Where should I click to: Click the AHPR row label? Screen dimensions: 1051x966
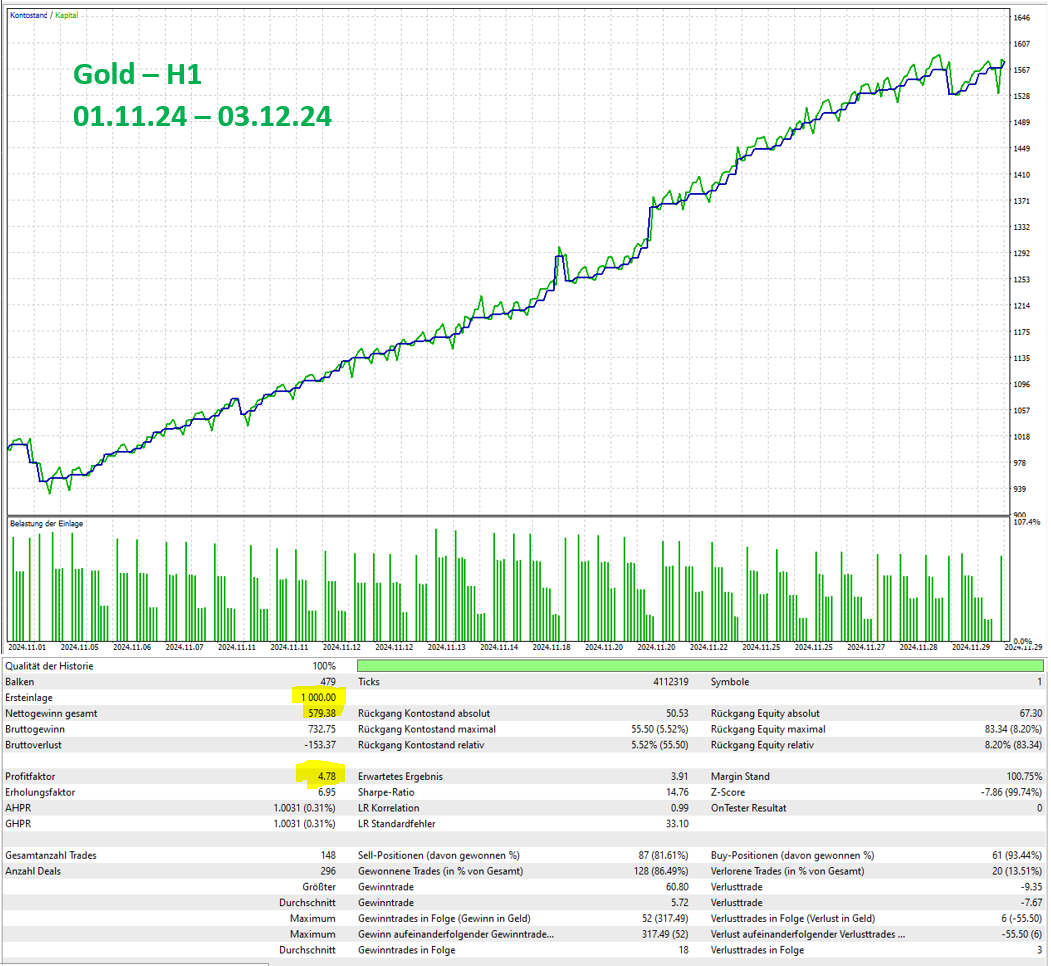(x=18, y=808)
